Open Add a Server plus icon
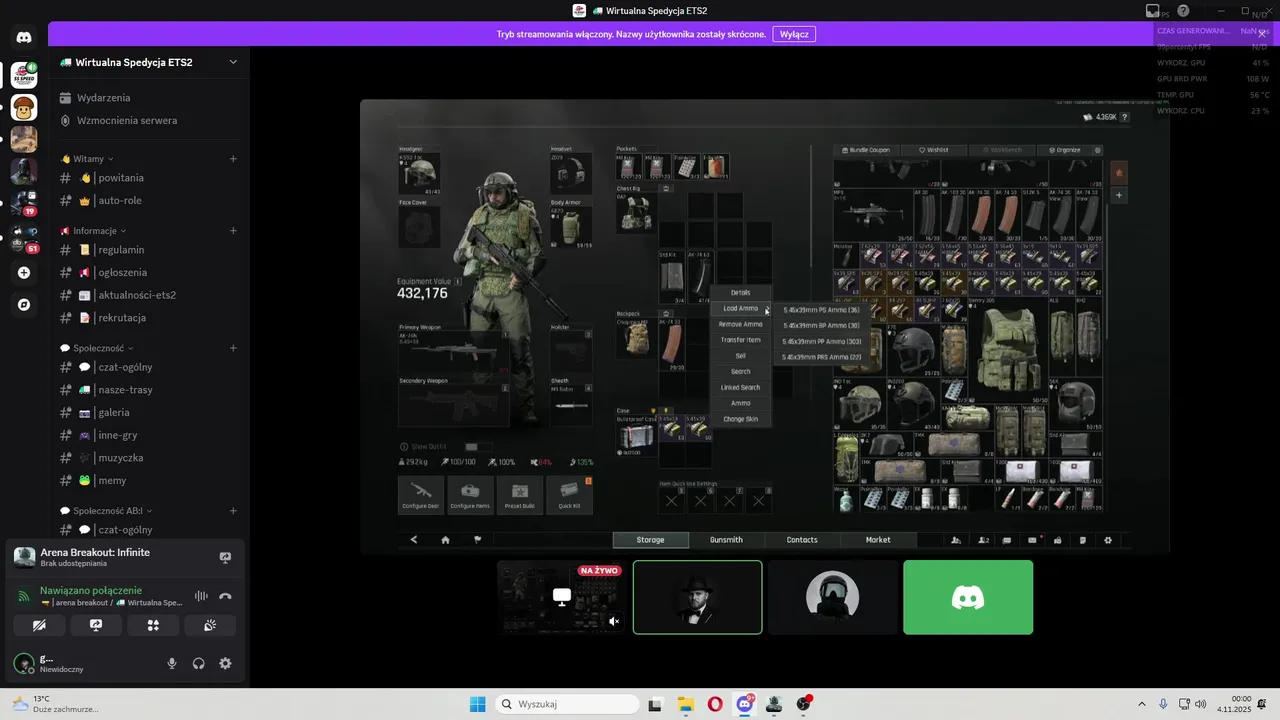The image size is (1280, 720). point(24,273)
